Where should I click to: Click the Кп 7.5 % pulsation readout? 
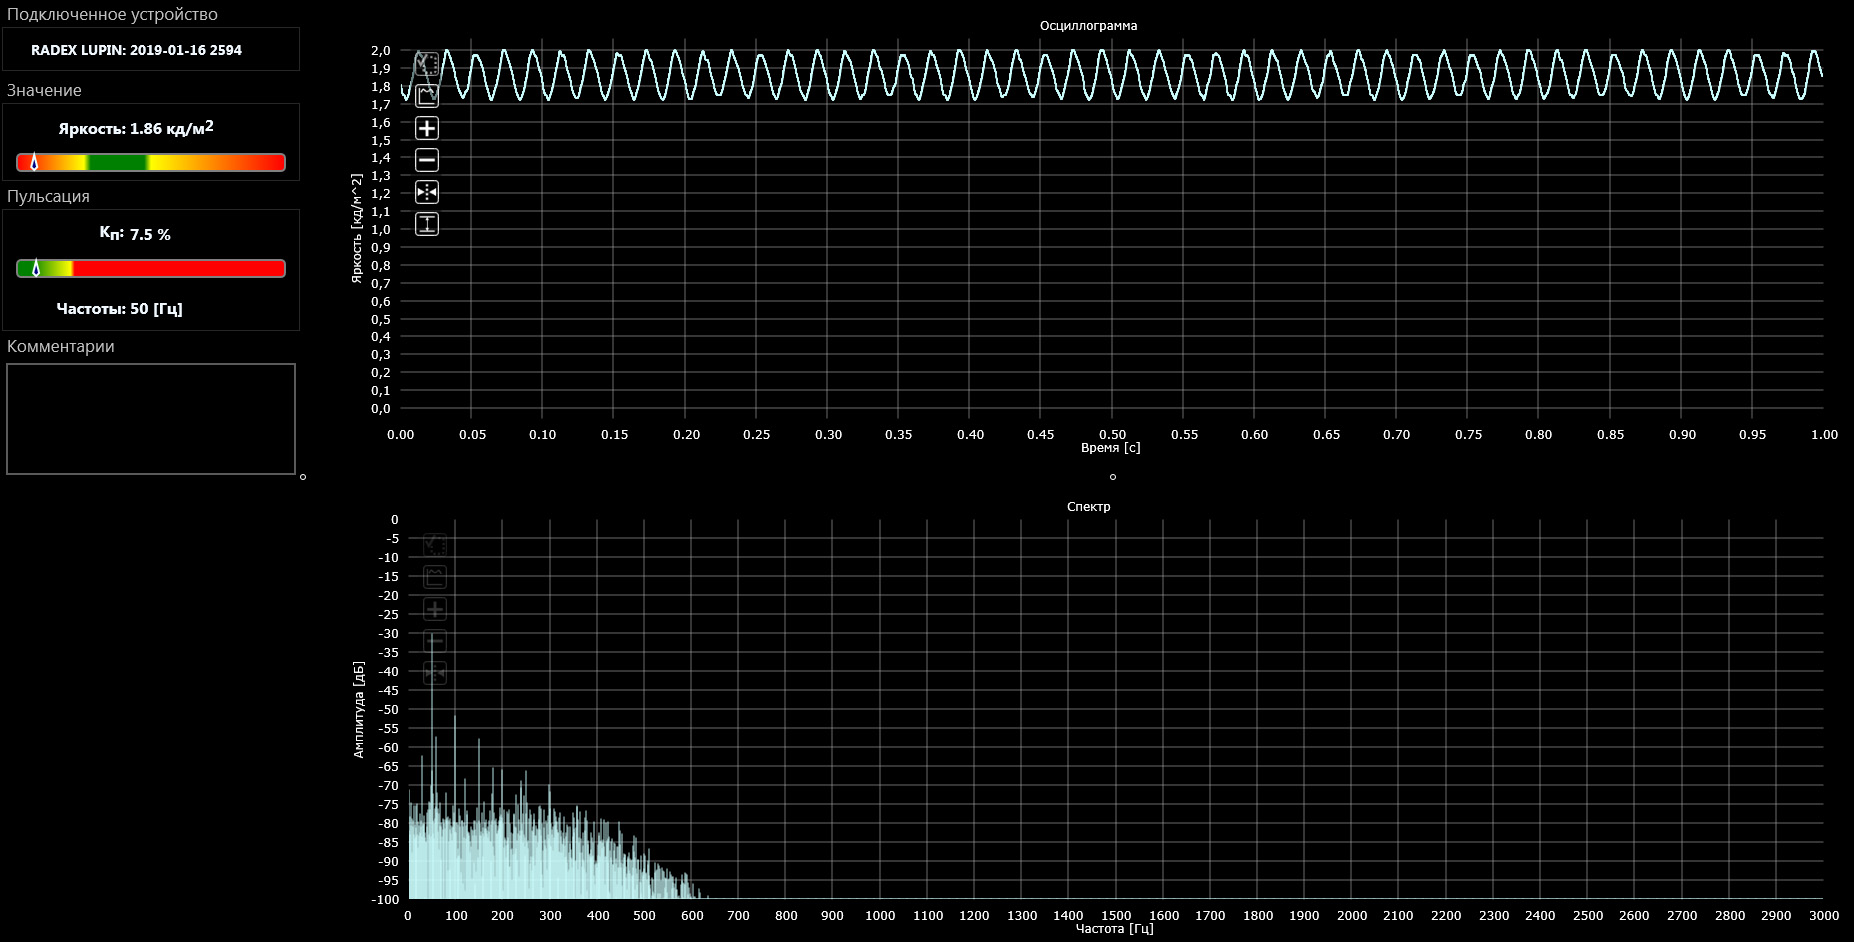tap(135, 234)
